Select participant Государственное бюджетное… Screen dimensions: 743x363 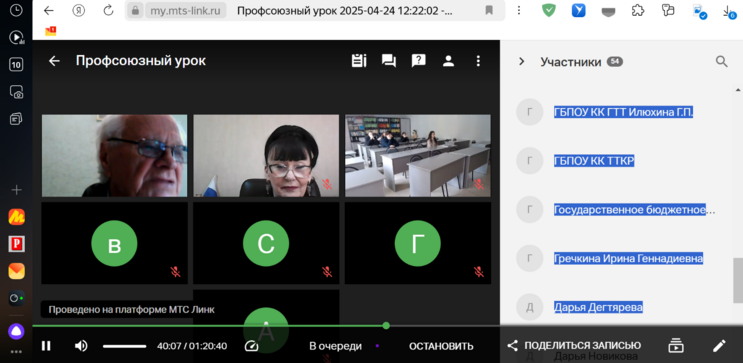click(x=634, y=209)
